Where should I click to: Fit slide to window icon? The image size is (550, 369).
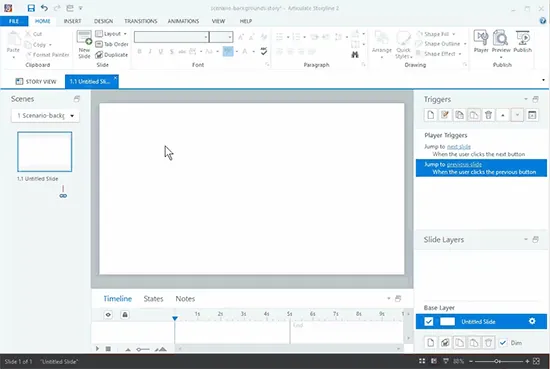pyautogui.click(x=536, y=361)
